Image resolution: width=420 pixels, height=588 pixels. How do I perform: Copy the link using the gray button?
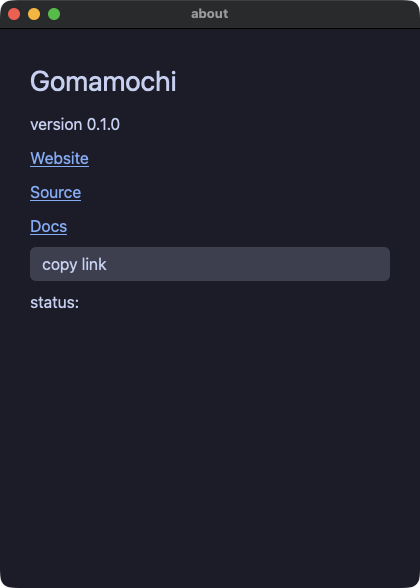tap(210, 264)
